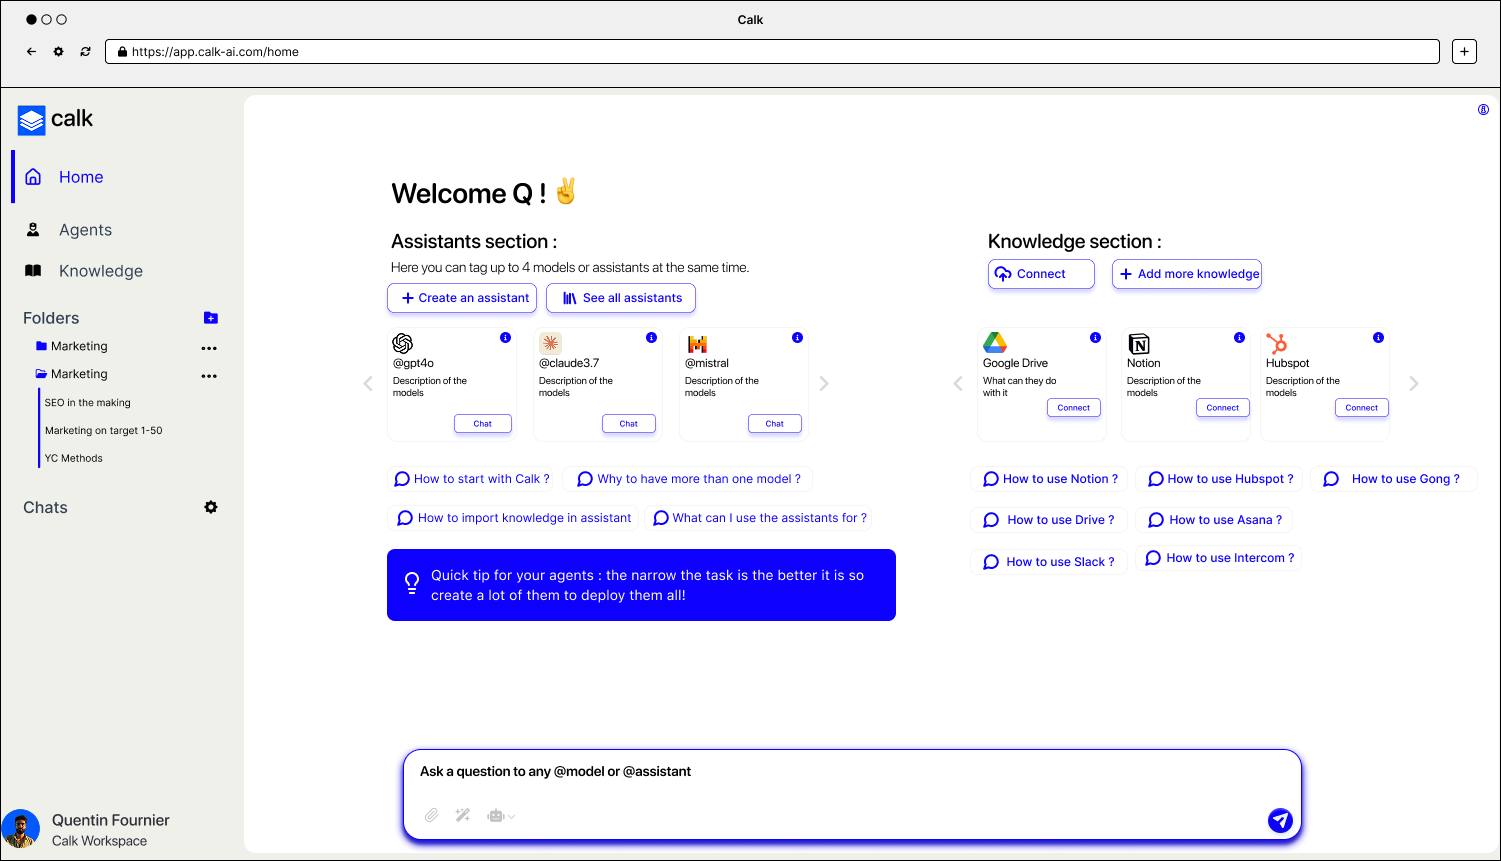Show next assistants with the right arrow
The width and height of the screenshot is (1501, 861).
(824, 383)
